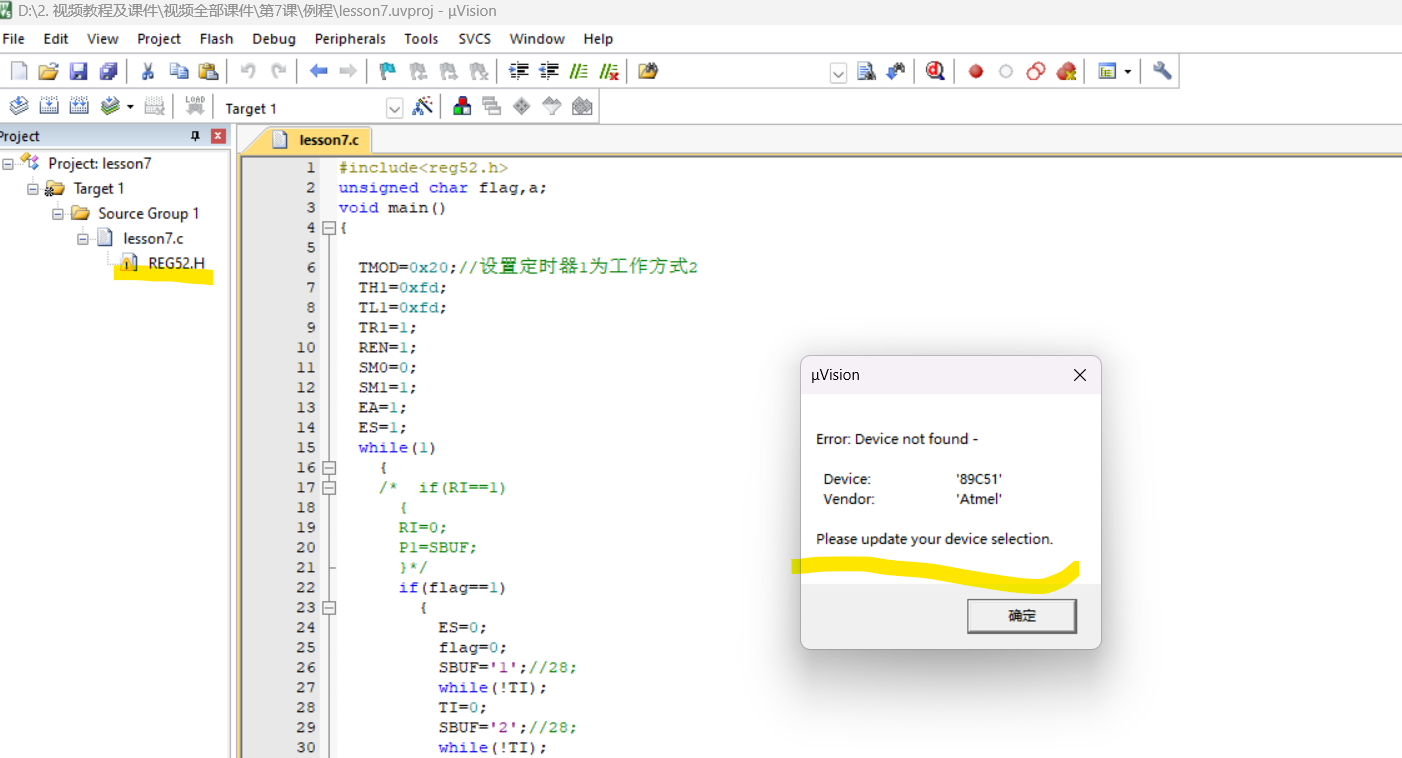
Task: Open Manage Project Items colored blocks icon
Action: pyautogui.click(x=462, y=106)
